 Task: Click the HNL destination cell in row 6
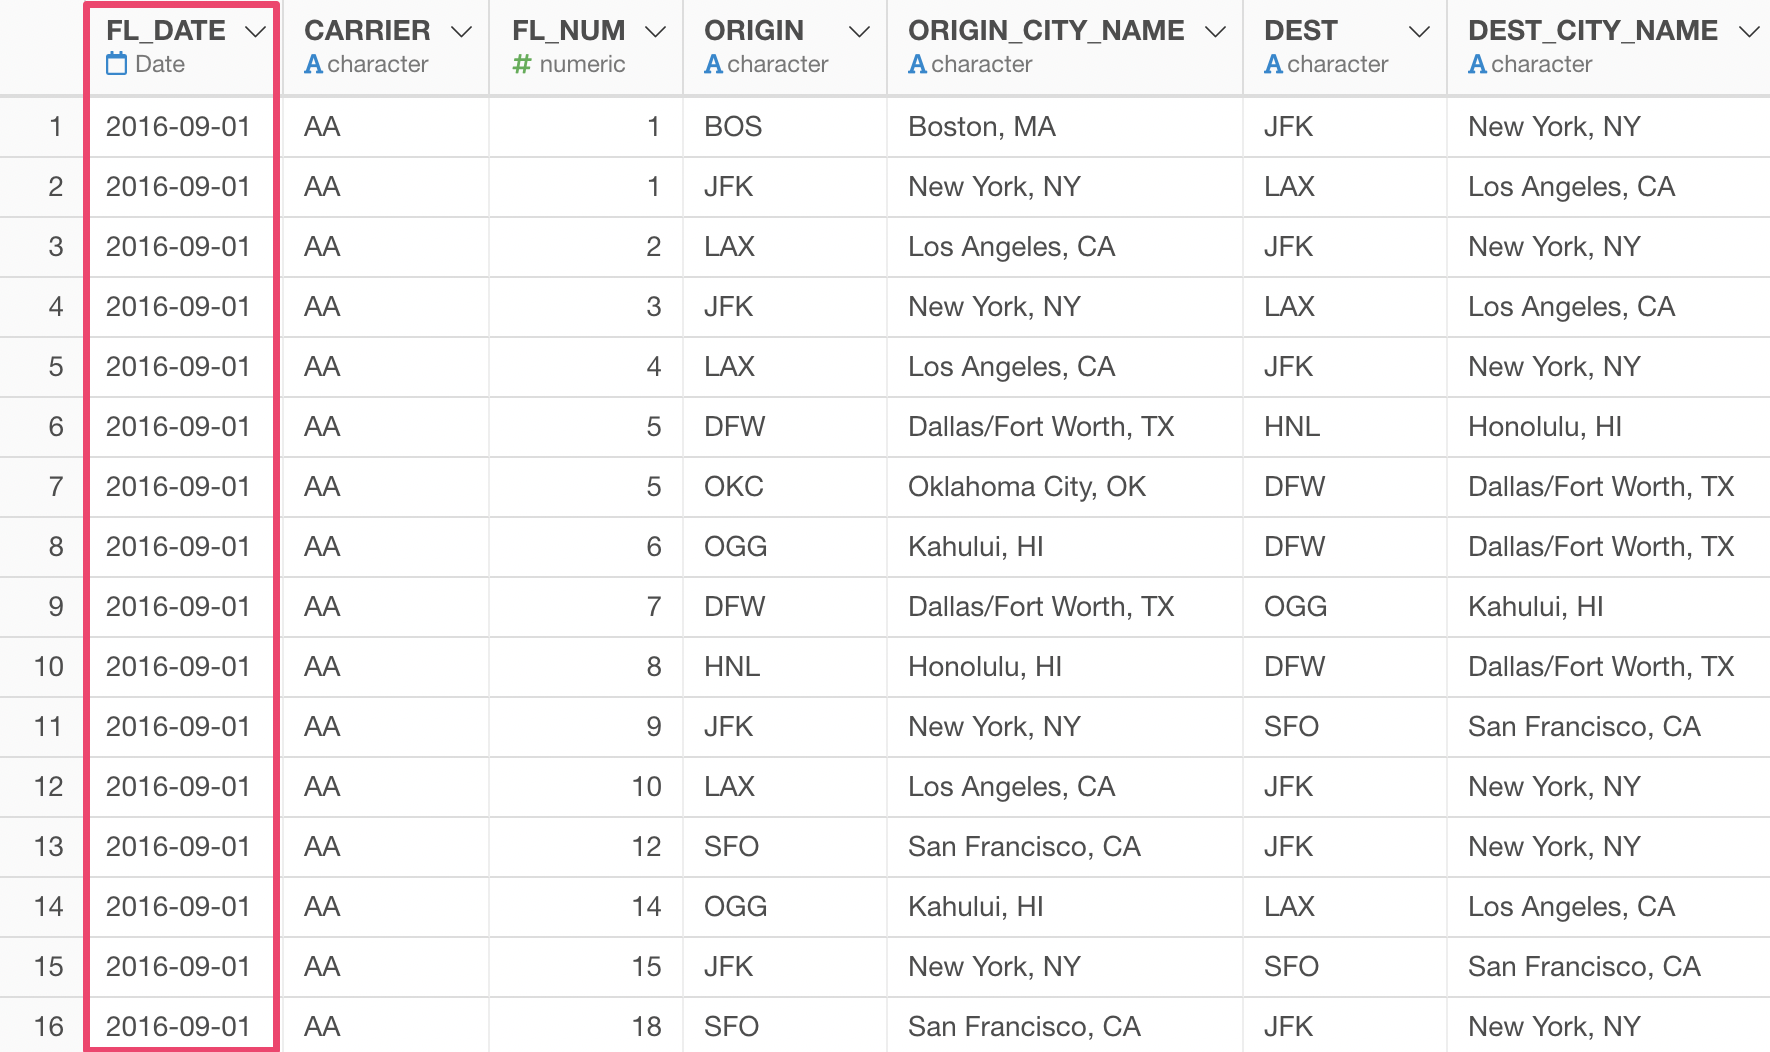[x=1292, y=427]
